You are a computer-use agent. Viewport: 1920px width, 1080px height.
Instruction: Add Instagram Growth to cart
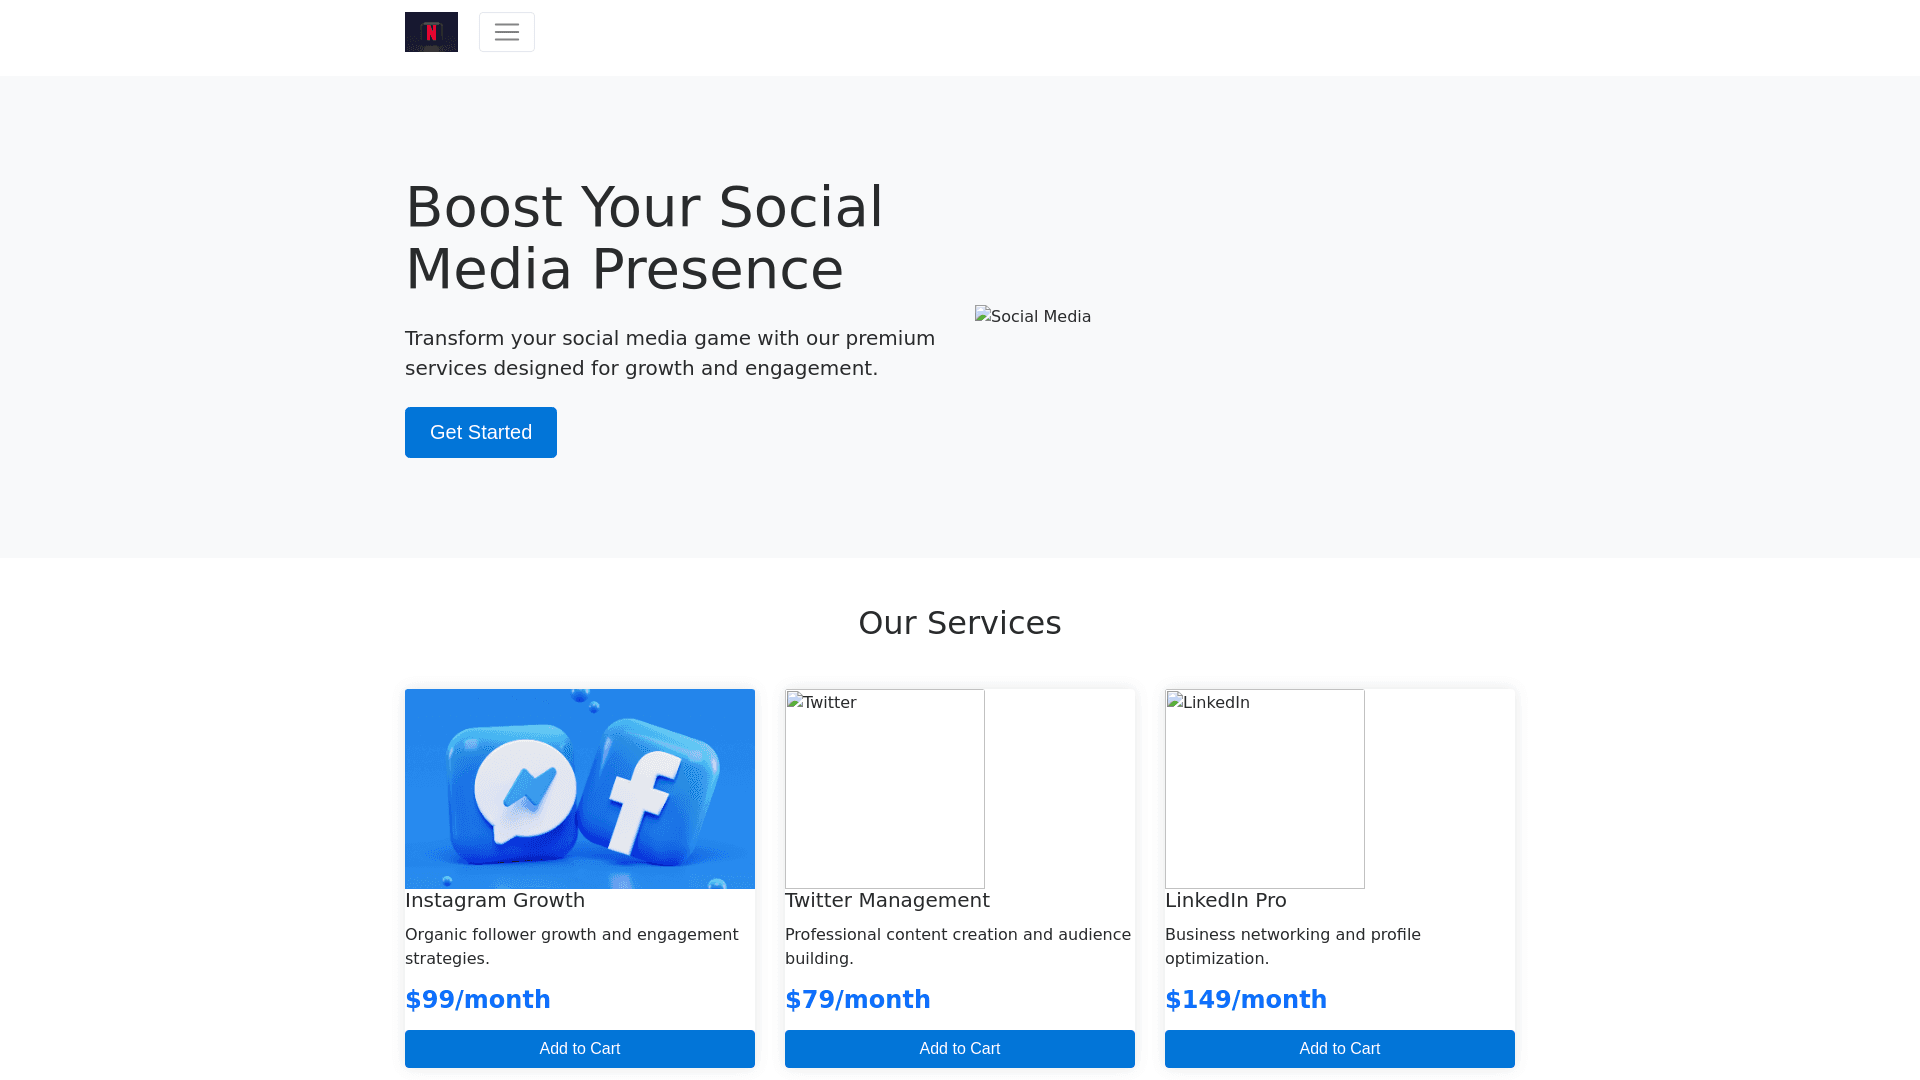[x=580, y=1049]
